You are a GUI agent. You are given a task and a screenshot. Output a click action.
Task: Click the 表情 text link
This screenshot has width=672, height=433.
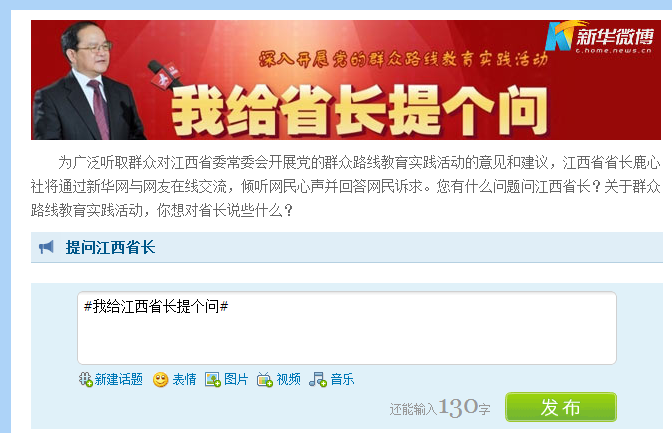184,379
